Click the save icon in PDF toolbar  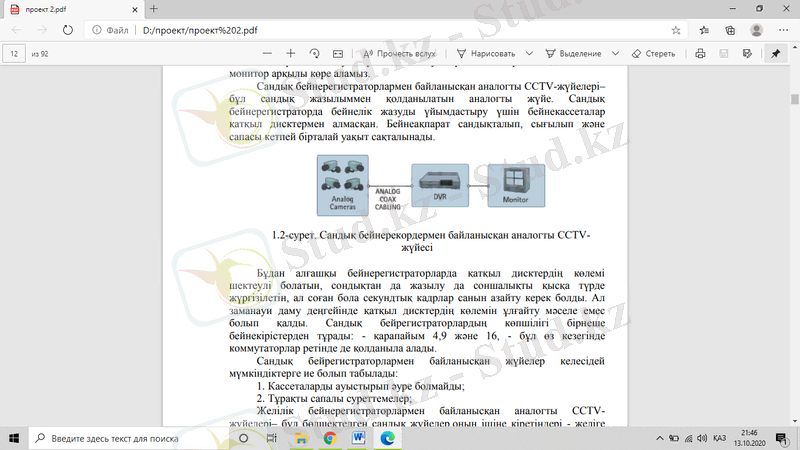click(x=723, y=54)
